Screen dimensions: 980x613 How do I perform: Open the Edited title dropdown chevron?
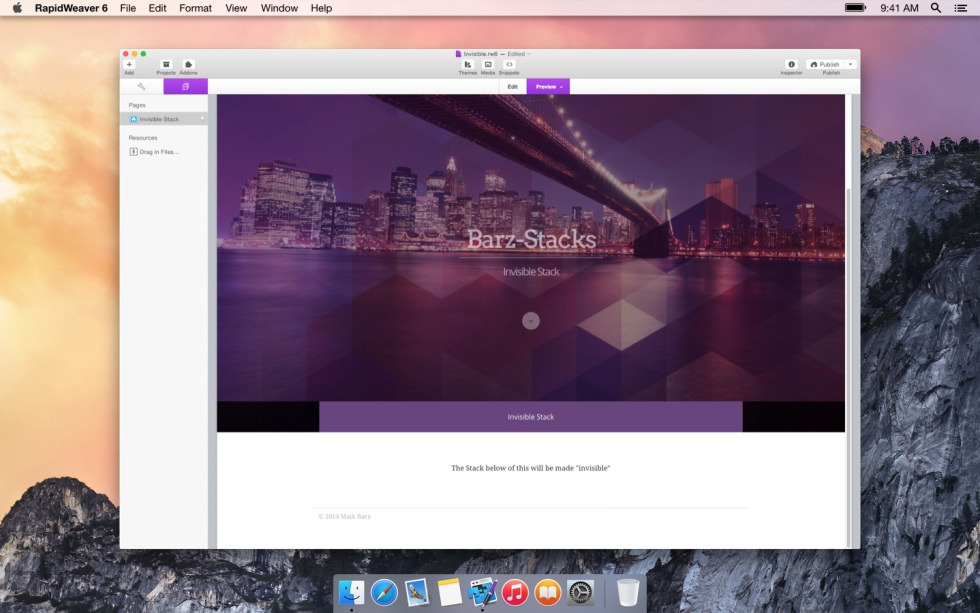click(529, 54)
